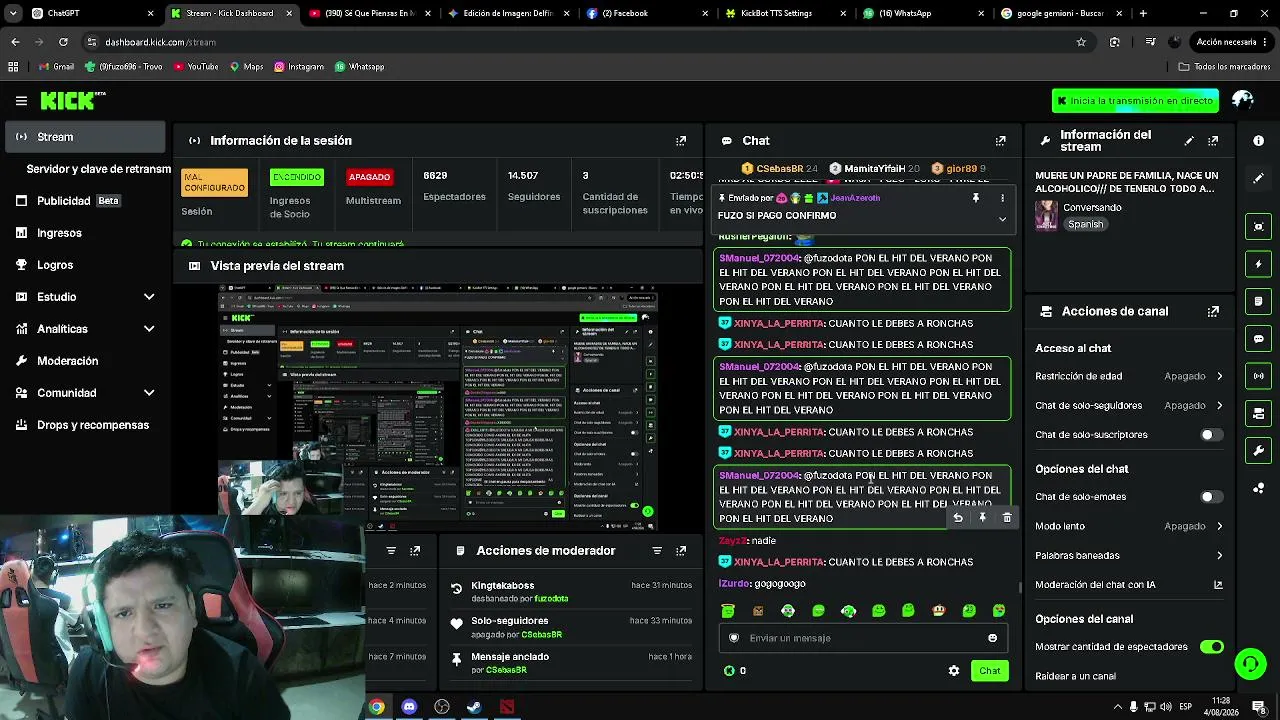Open Modo lento options
The height and width of the screenshot is (720, 1280).
(x=1129, y=526)
